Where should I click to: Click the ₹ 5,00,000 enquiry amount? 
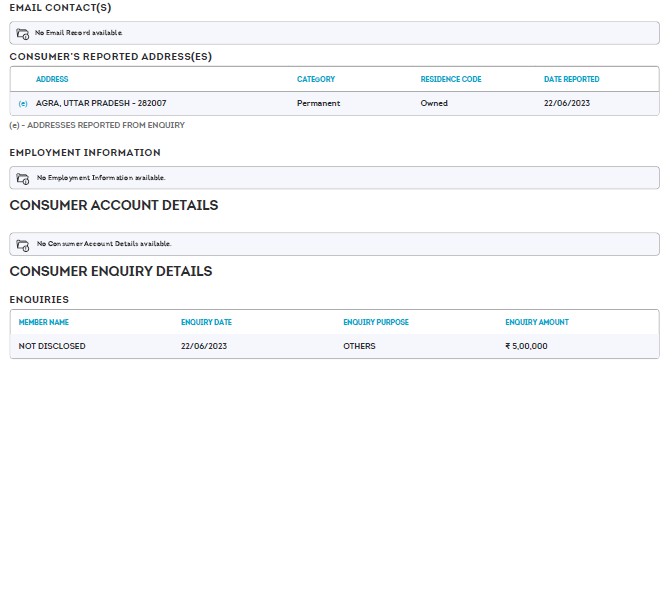[526, 346]
